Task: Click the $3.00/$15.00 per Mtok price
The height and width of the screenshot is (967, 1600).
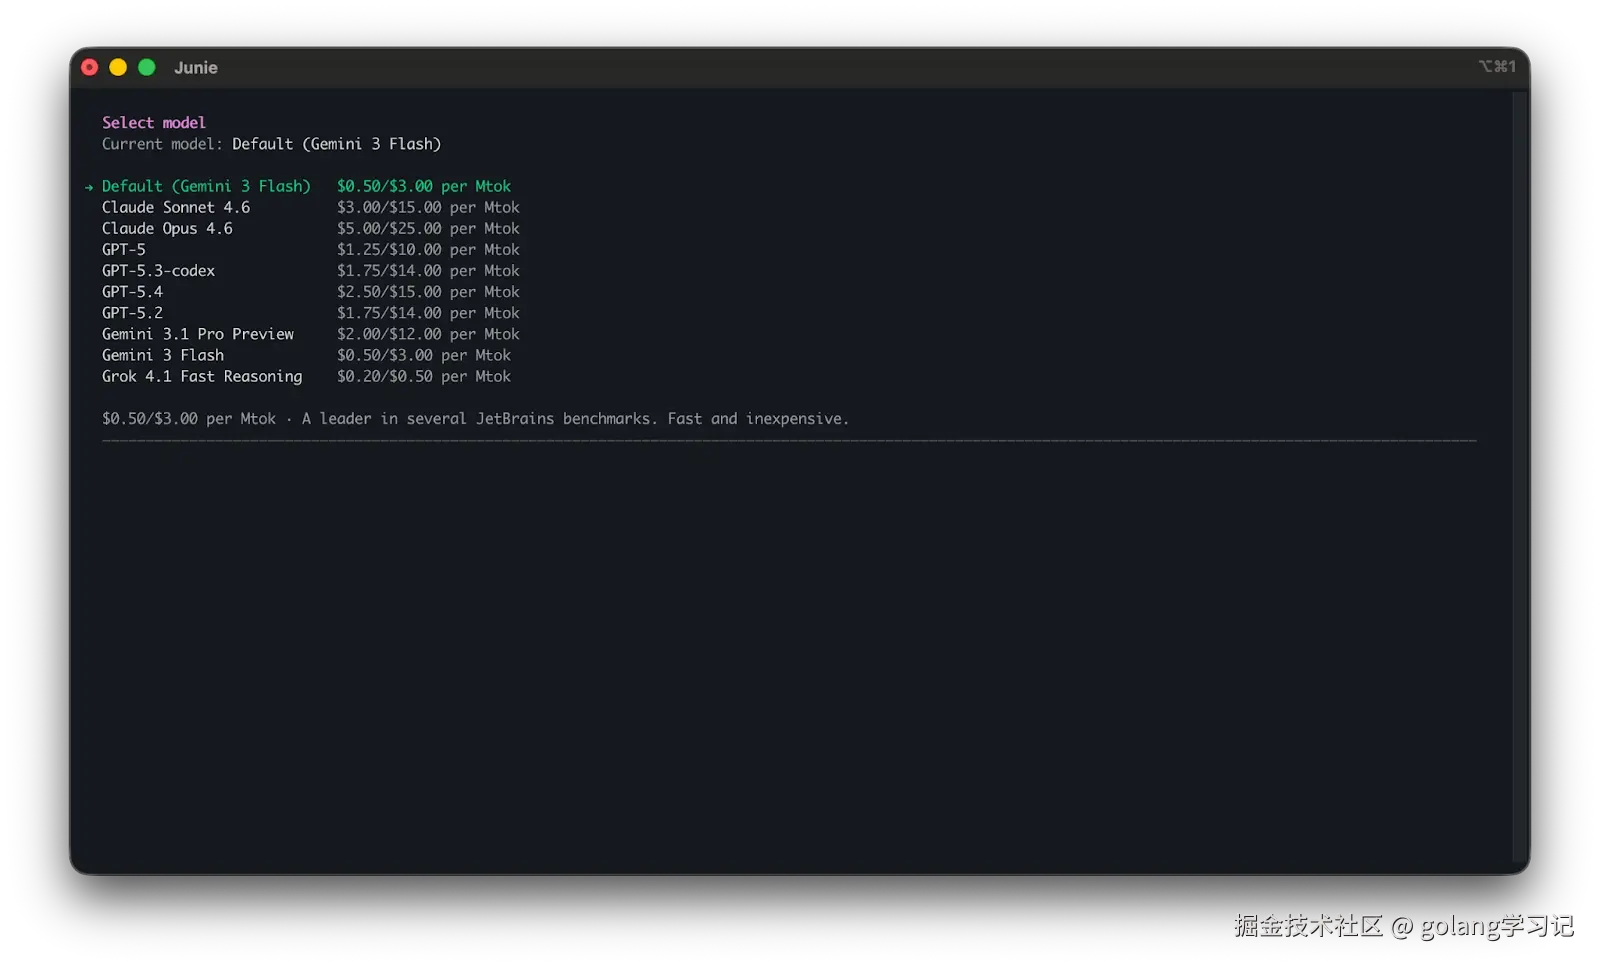Action: pos(428,207)
